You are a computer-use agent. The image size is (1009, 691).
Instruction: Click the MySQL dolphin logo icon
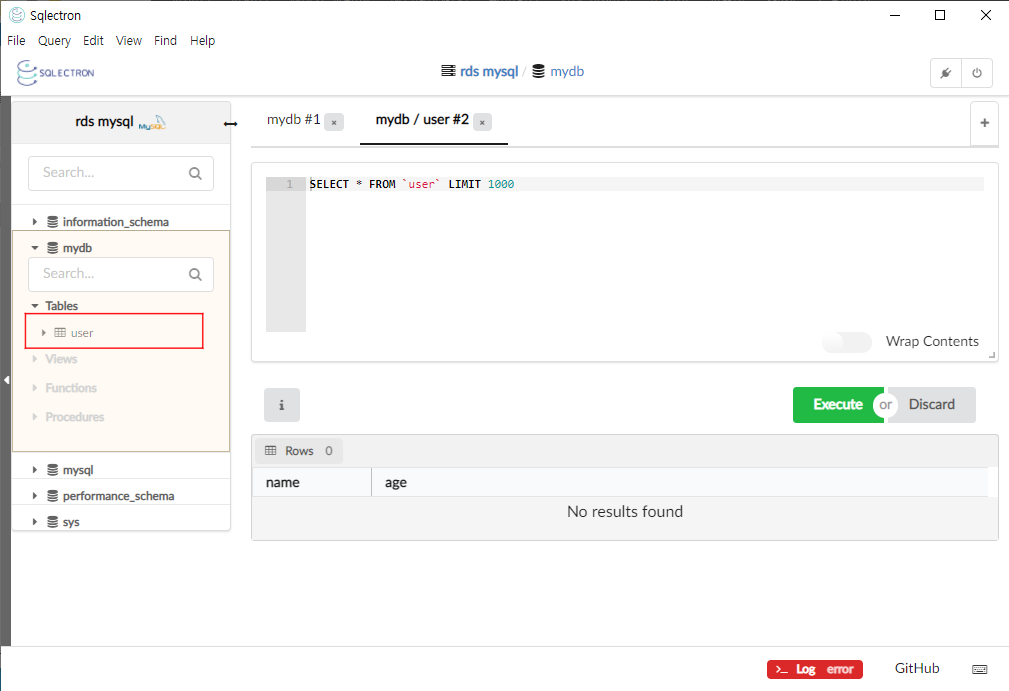[x=153, y=122]
